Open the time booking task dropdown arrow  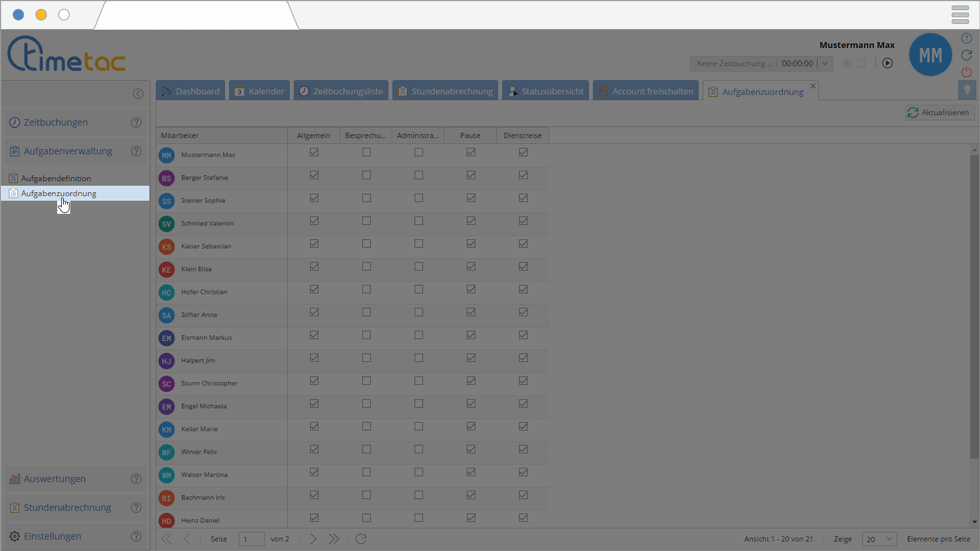click(x=824, y=63)
